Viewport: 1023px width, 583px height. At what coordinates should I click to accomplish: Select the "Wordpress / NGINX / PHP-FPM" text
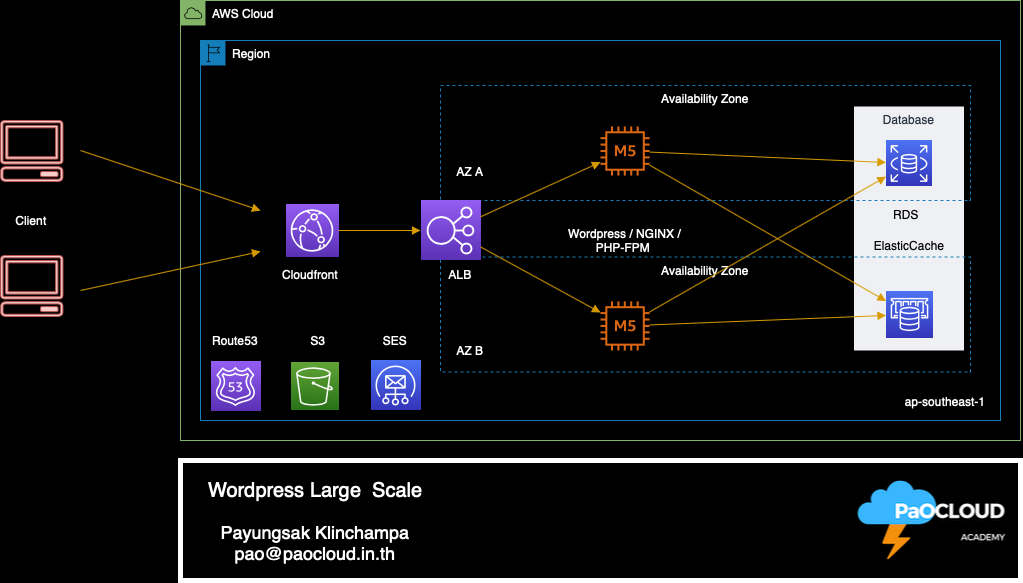[x=624, y=241]
